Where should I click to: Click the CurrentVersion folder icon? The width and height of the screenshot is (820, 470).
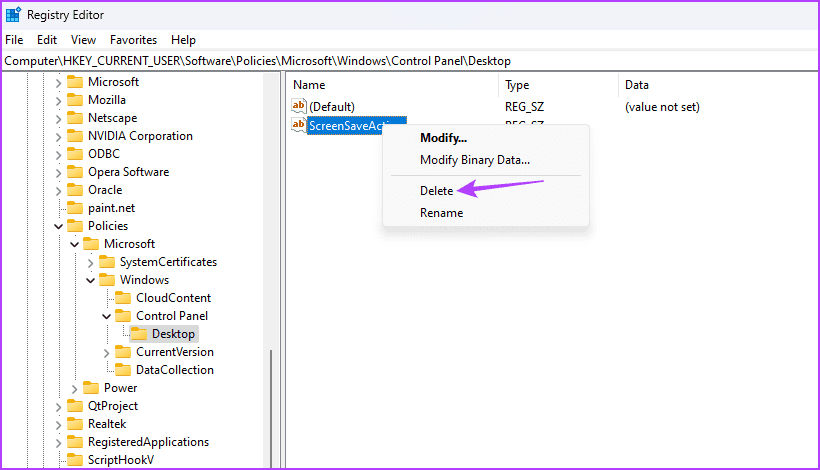[123, 352]
